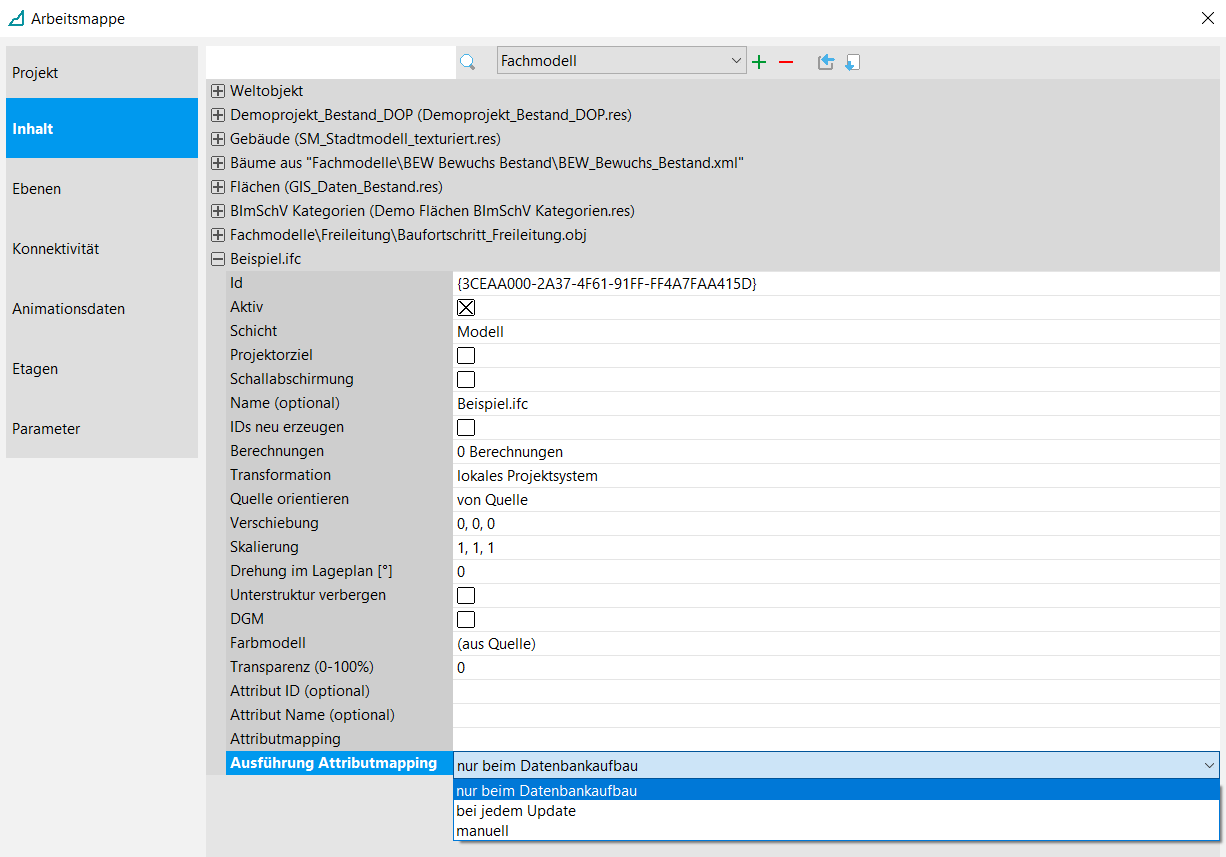Enable the Schallabschirmung checkbox
This screenshot has height=857, width=1226.
[466, 380]
